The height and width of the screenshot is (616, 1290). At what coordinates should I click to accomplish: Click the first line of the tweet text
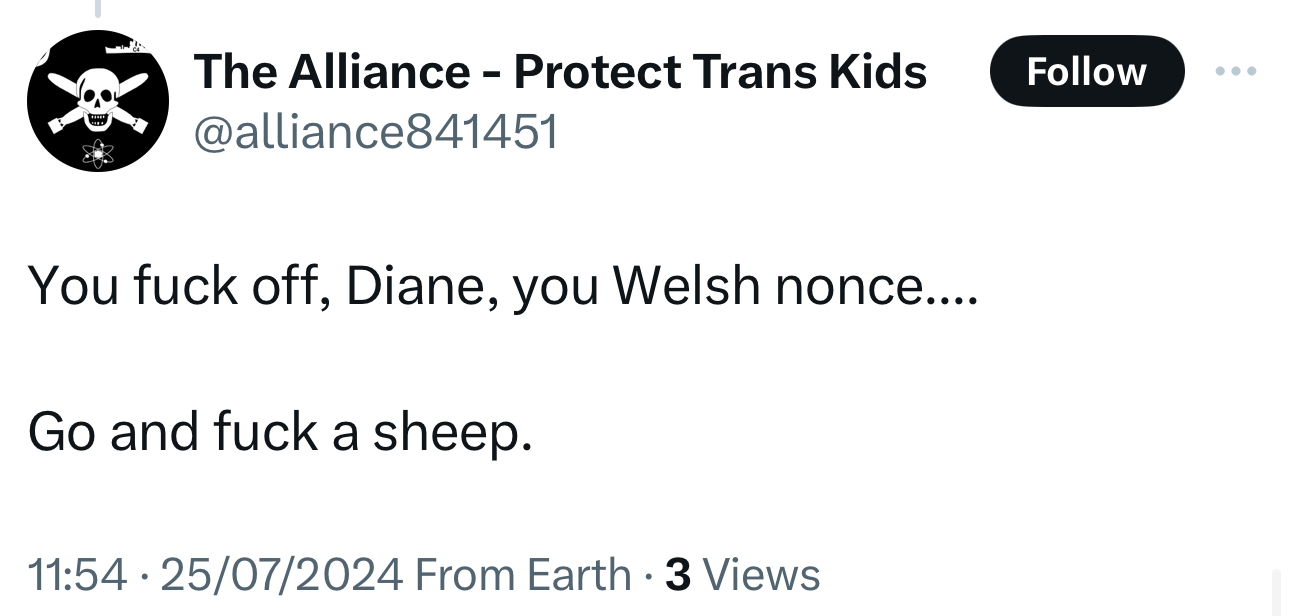pyautogui.click(x=498, y=286)
